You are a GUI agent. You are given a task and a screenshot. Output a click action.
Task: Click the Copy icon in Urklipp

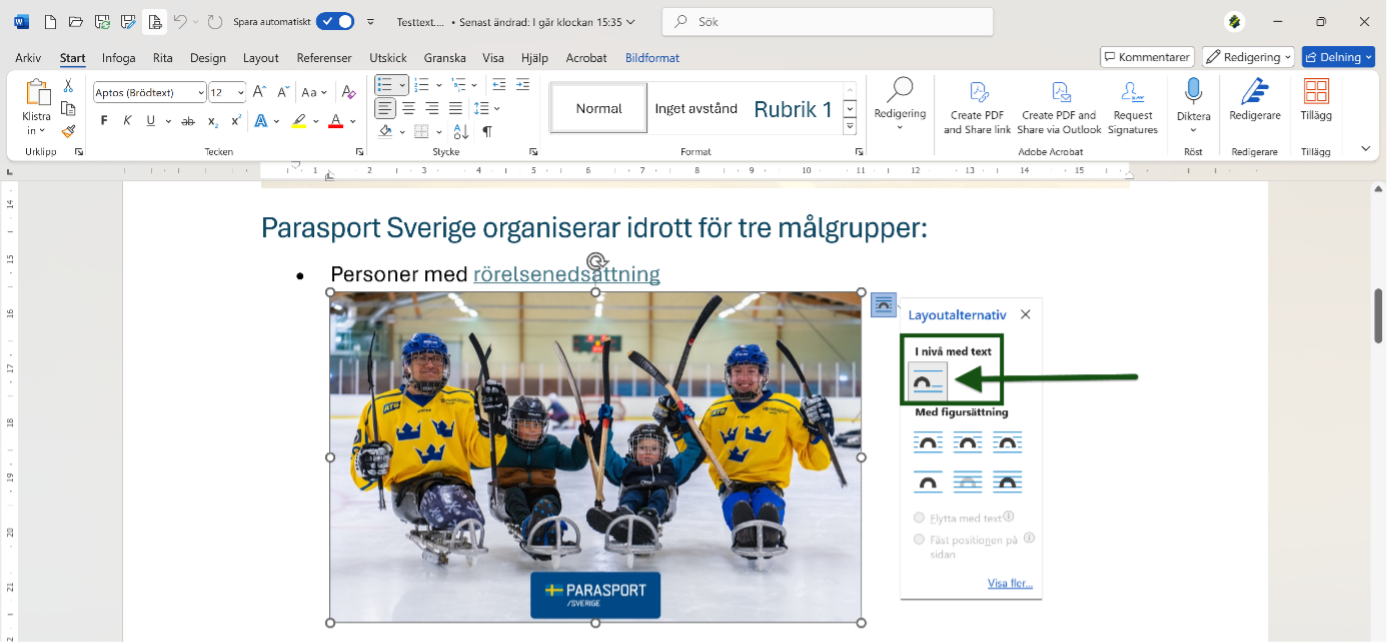[x=68, y=109]
